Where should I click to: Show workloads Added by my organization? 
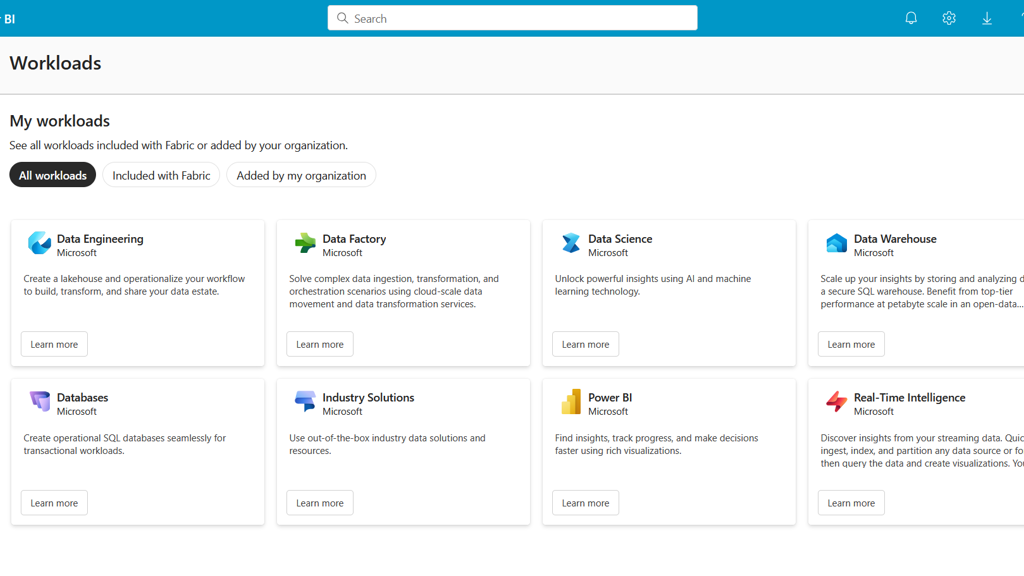tap(301, 175)
